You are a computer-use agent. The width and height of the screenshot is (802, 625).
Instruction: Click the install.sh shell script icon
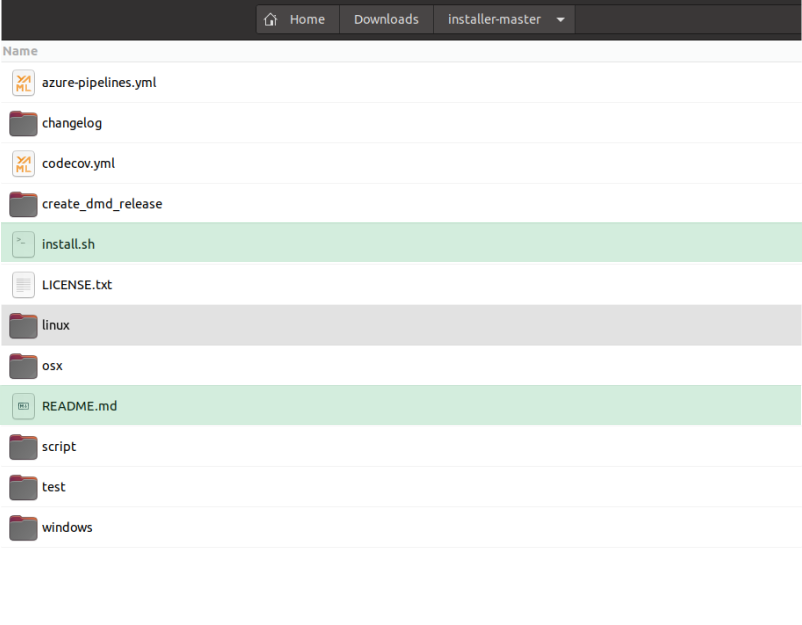click(23, 243)
